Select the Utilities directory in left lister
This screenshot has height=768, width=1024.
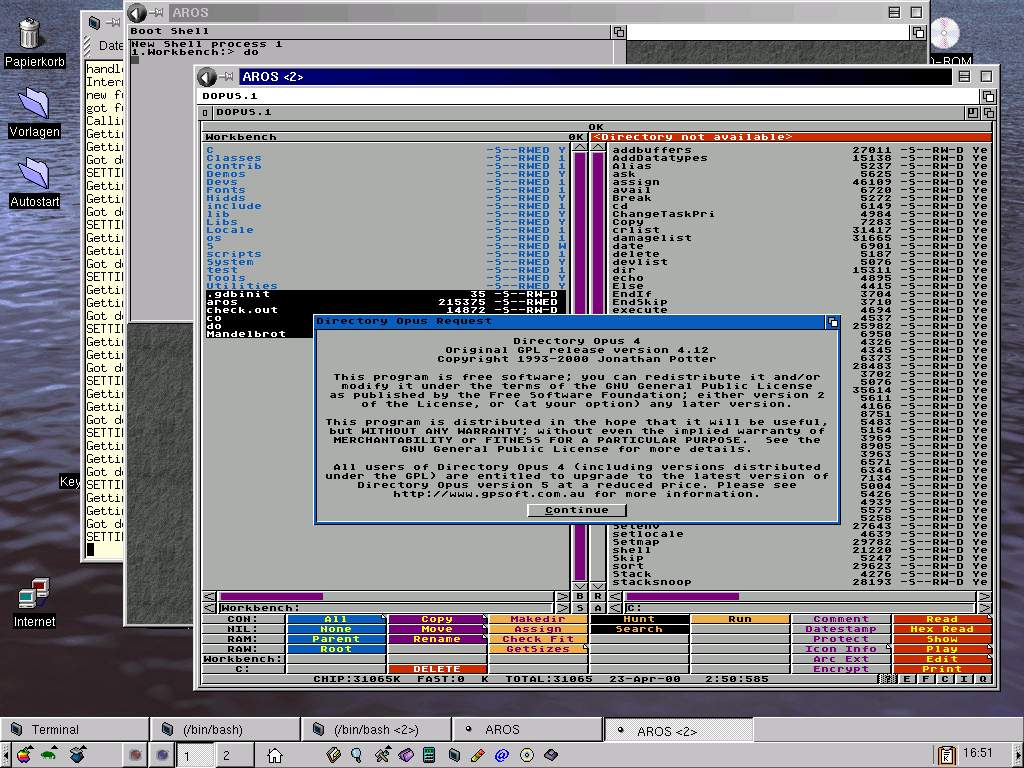click(x=385, y=286)
